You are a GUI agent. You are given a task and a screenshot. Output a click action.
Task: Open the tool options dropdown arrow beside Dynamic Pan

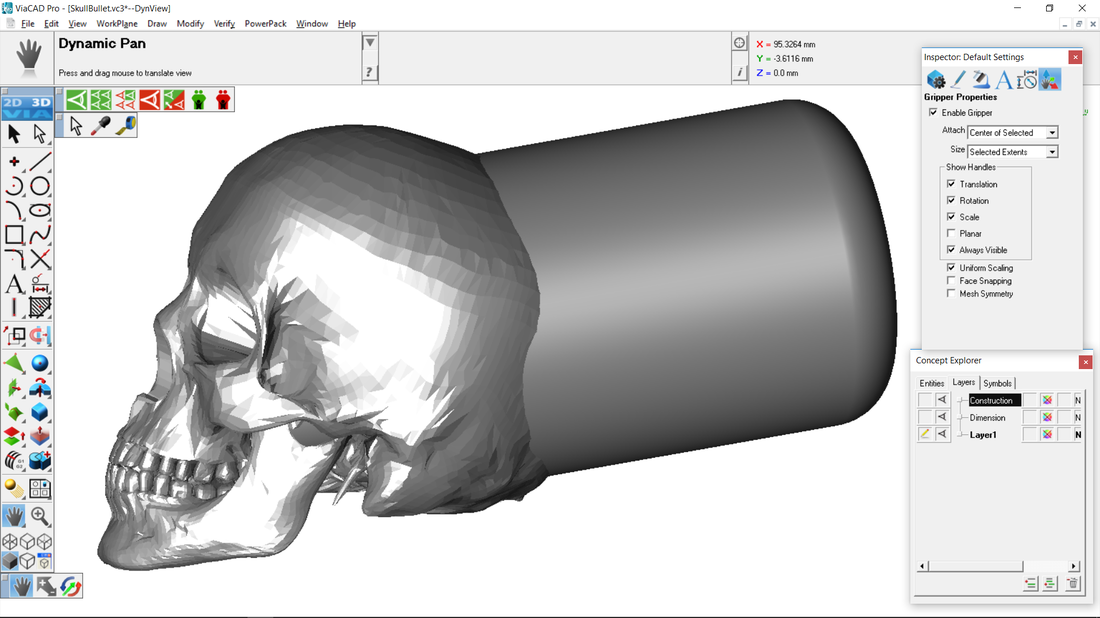point(370,43)
